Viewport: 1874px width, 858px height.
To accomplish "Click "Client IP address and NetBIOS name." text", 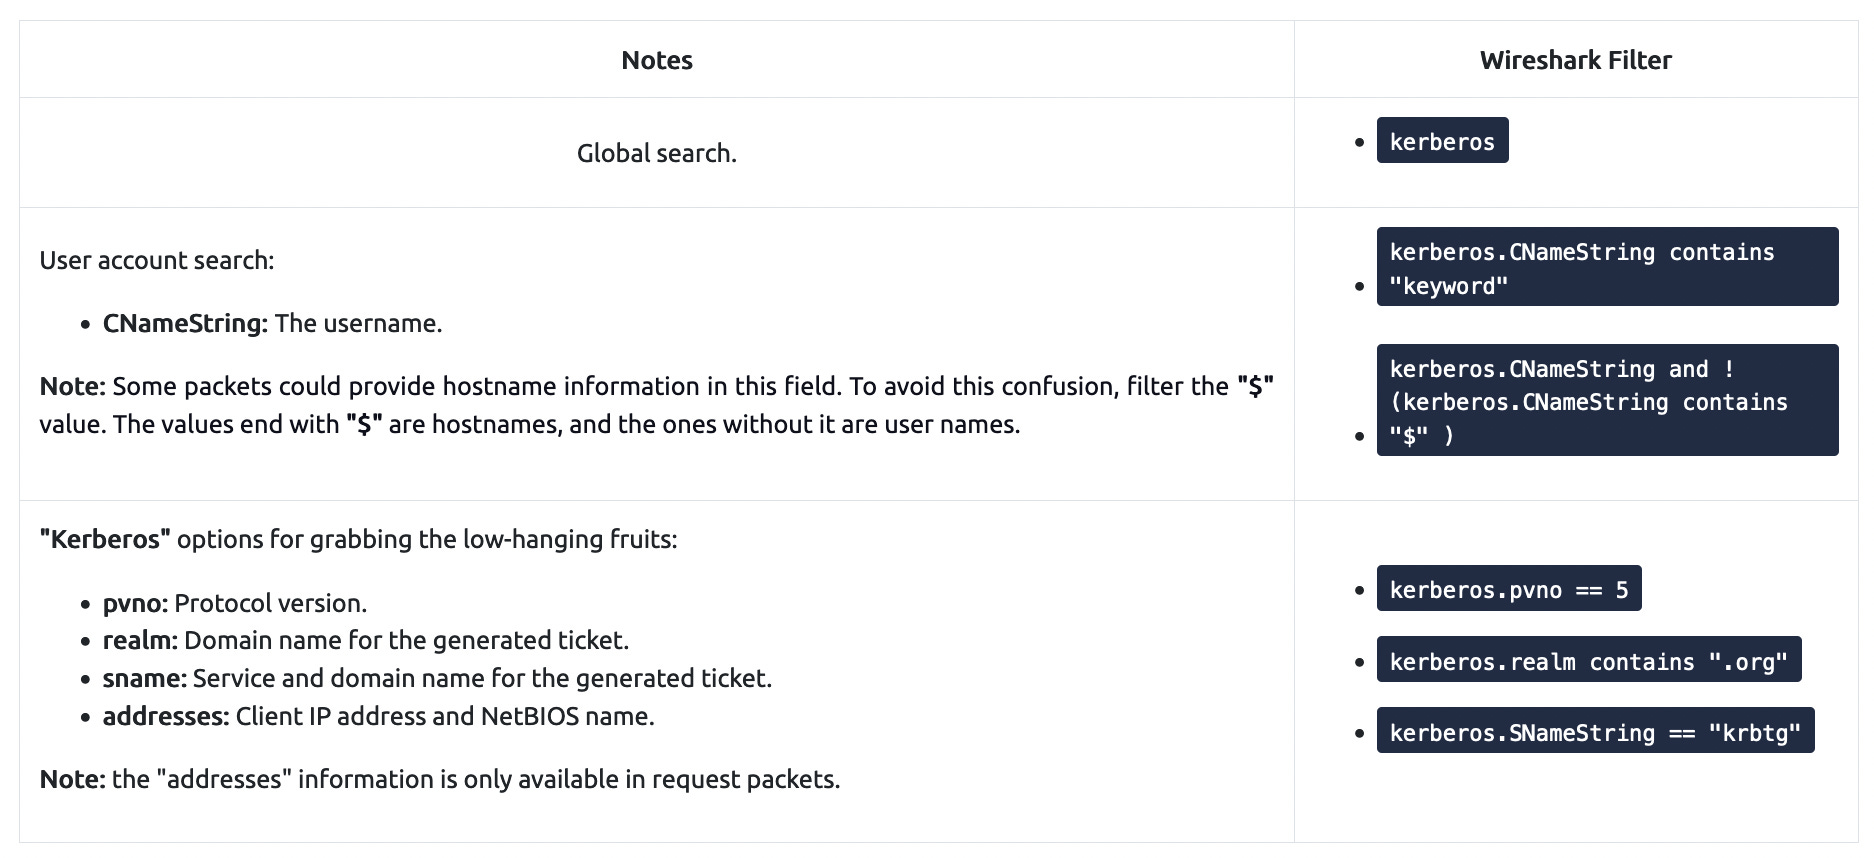I will (445, 716).
